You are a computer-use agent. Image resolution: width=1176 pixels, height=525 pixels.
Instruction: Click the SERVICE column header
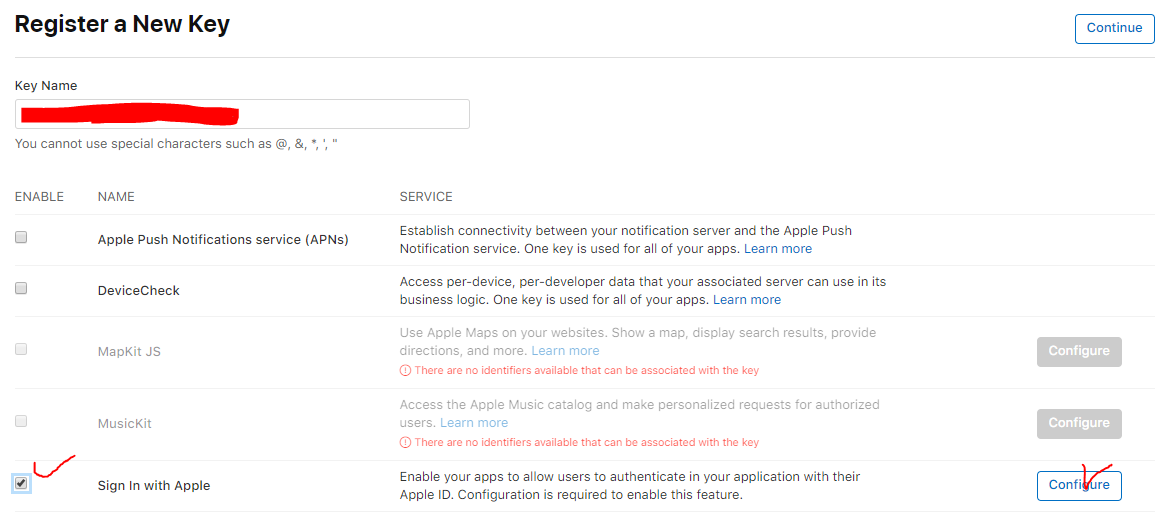click(426, 196)
